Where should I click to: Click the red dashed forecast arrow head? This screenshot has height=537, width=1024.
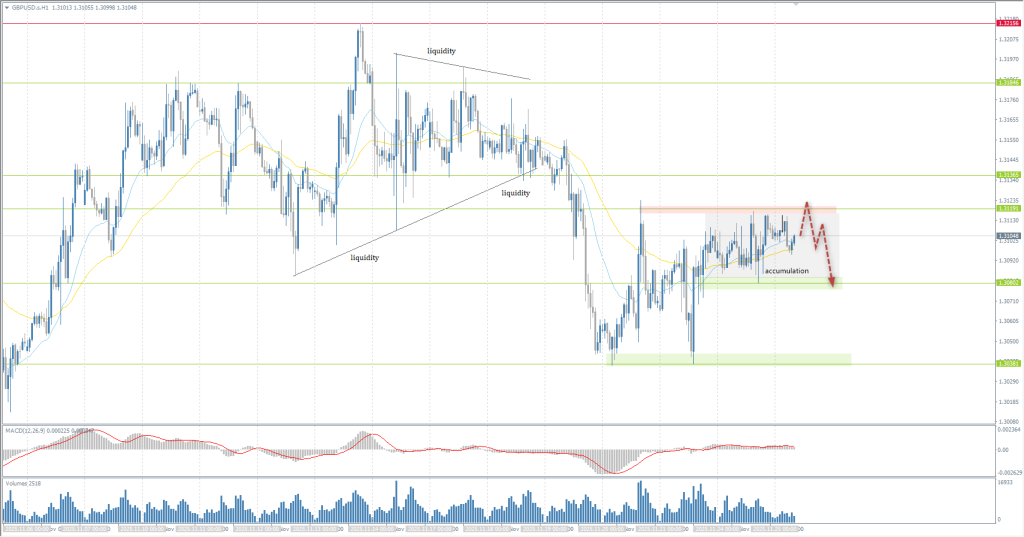click(832, 285)
